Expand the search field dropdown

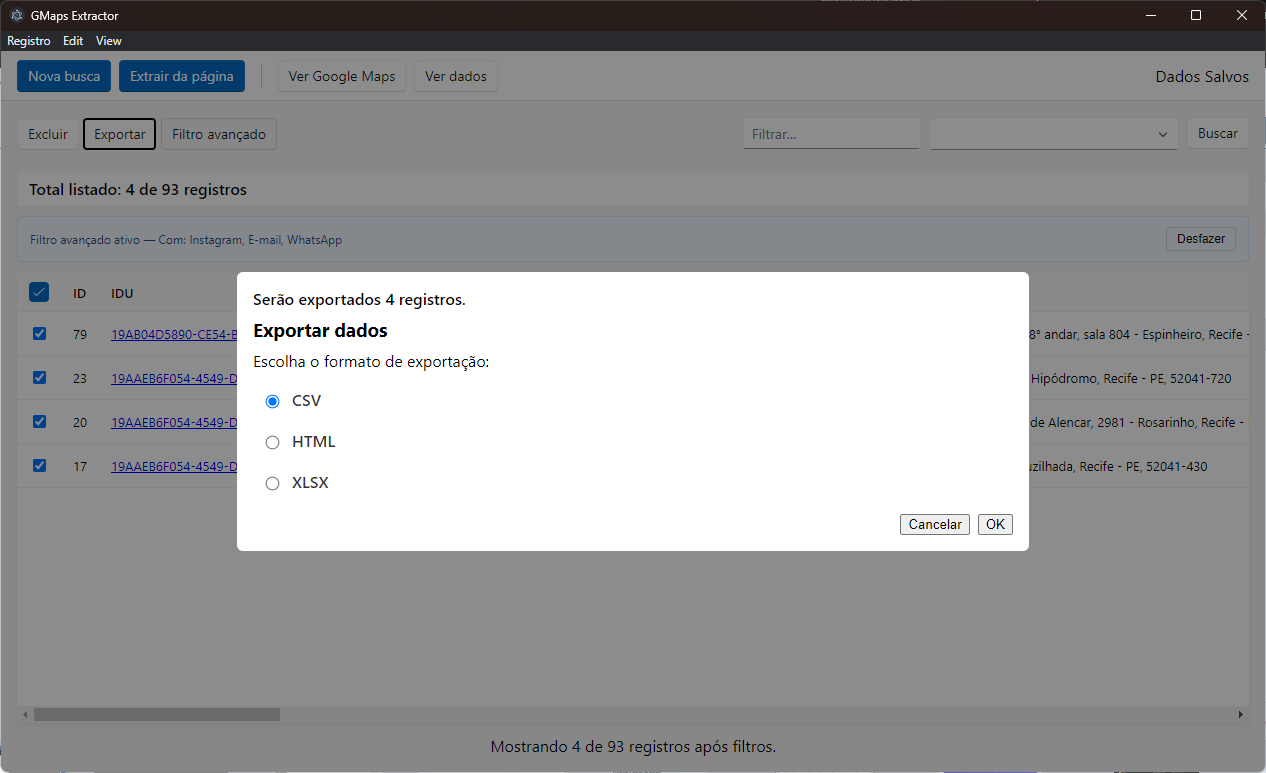(1053, 134)
